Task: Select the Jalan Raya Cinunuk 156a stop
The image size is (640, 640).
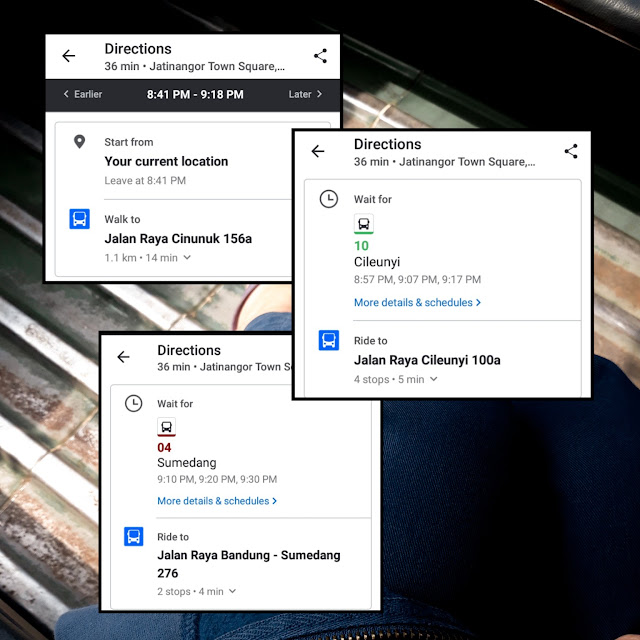Action: (x=178, y=239)
